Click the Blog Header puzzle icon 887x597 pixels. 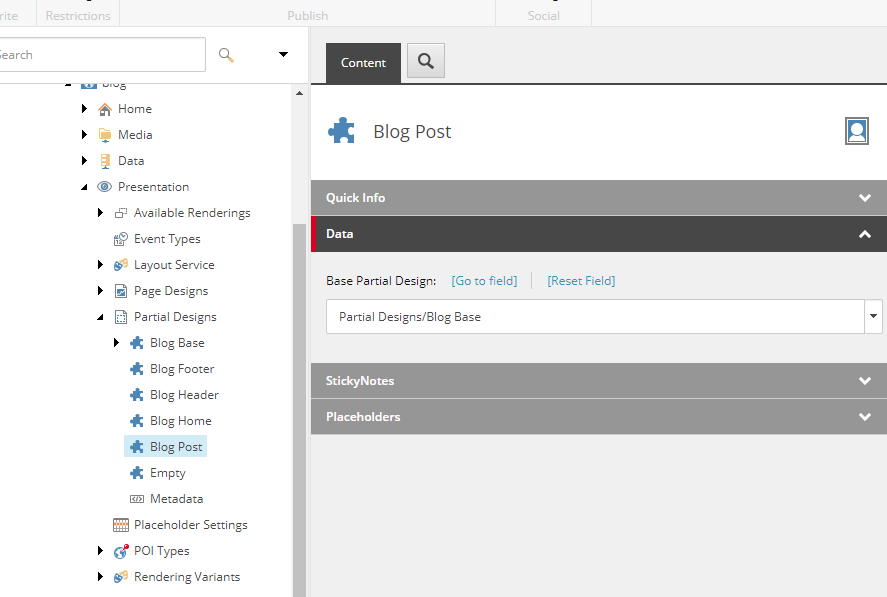(137, 395)
